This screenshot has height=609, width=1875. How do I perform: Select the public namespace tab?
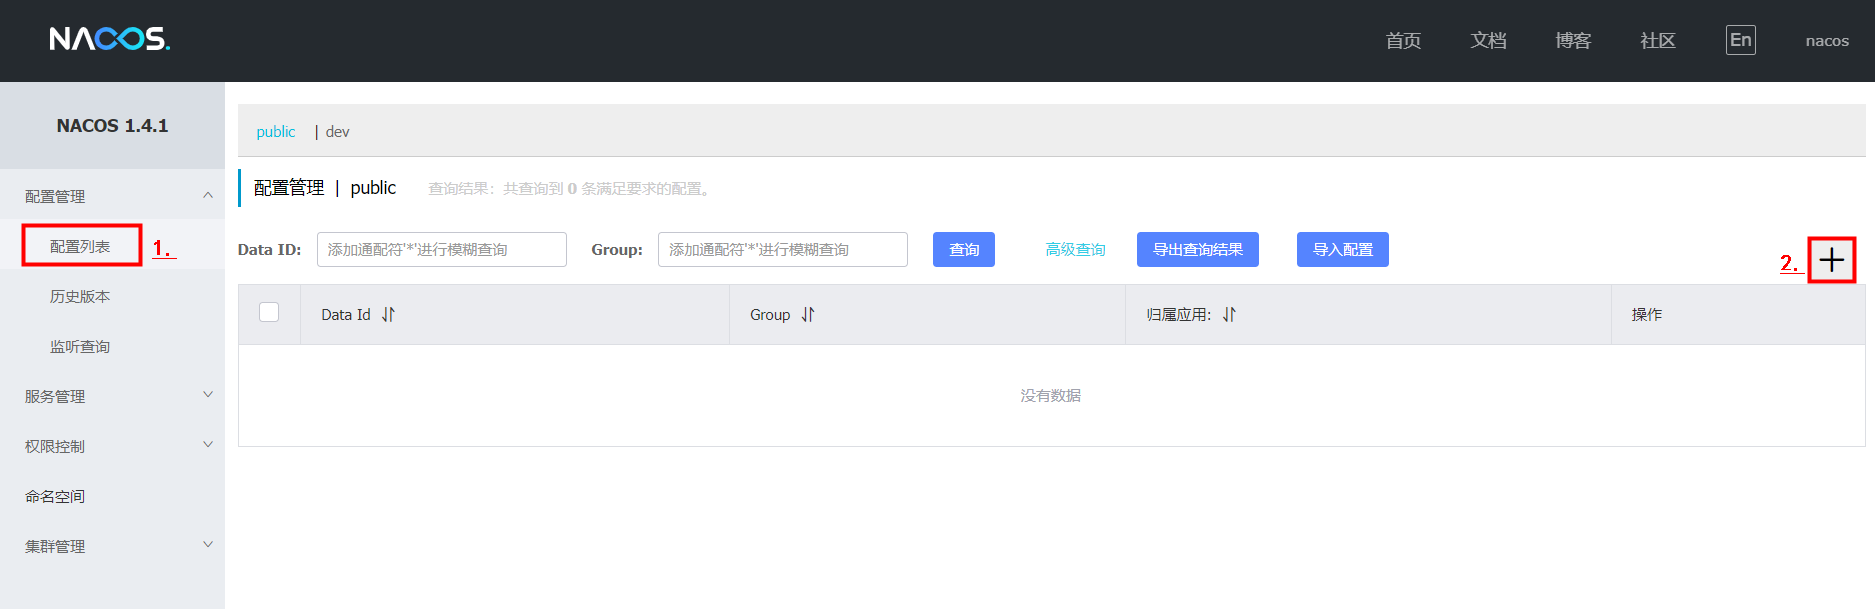[275, 132]
